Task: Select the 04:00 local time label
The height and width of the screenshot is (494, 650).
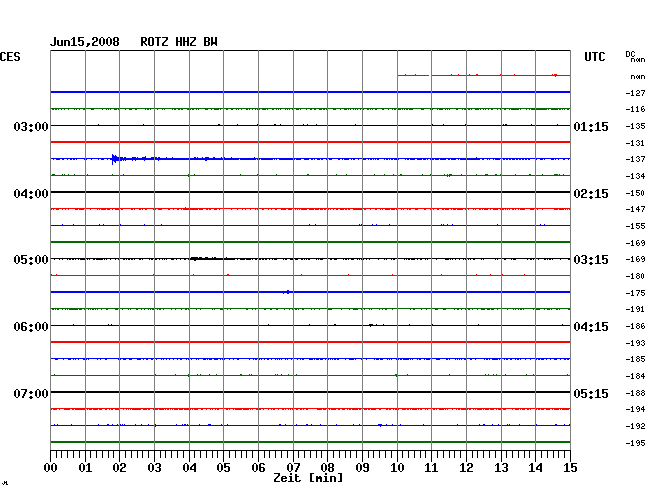Action: [x=31, y=194]
